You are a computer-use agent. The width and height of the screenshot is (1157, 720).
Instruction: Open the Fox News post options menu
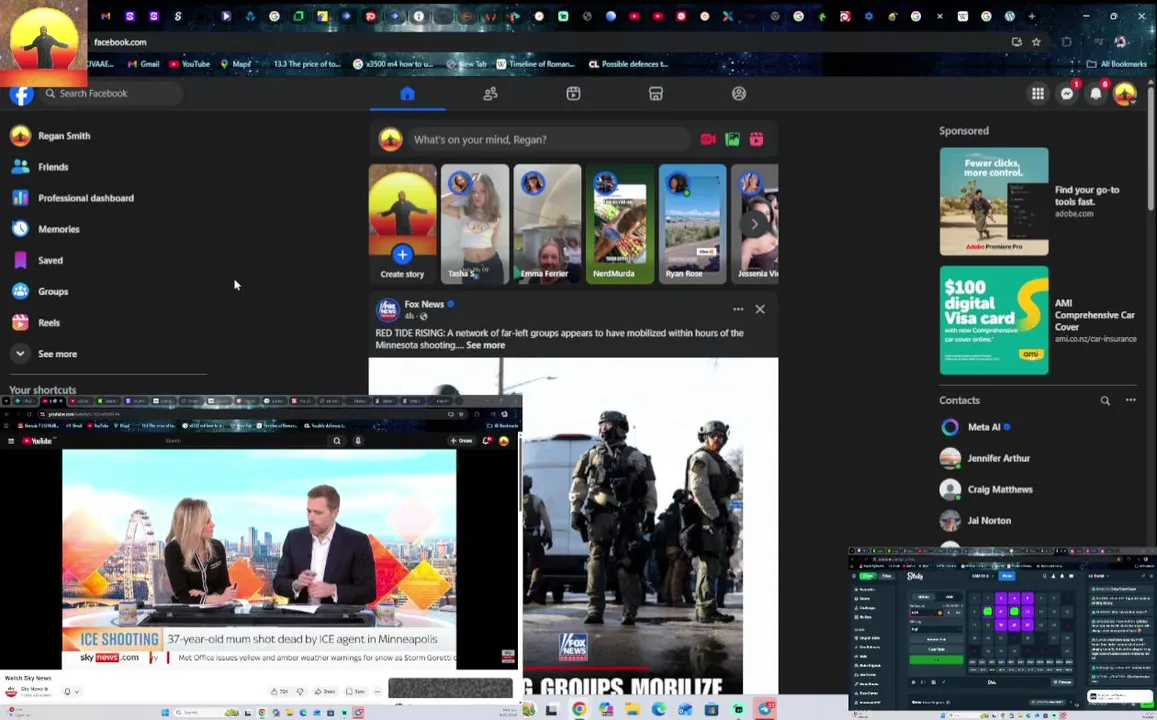(738, 309)
